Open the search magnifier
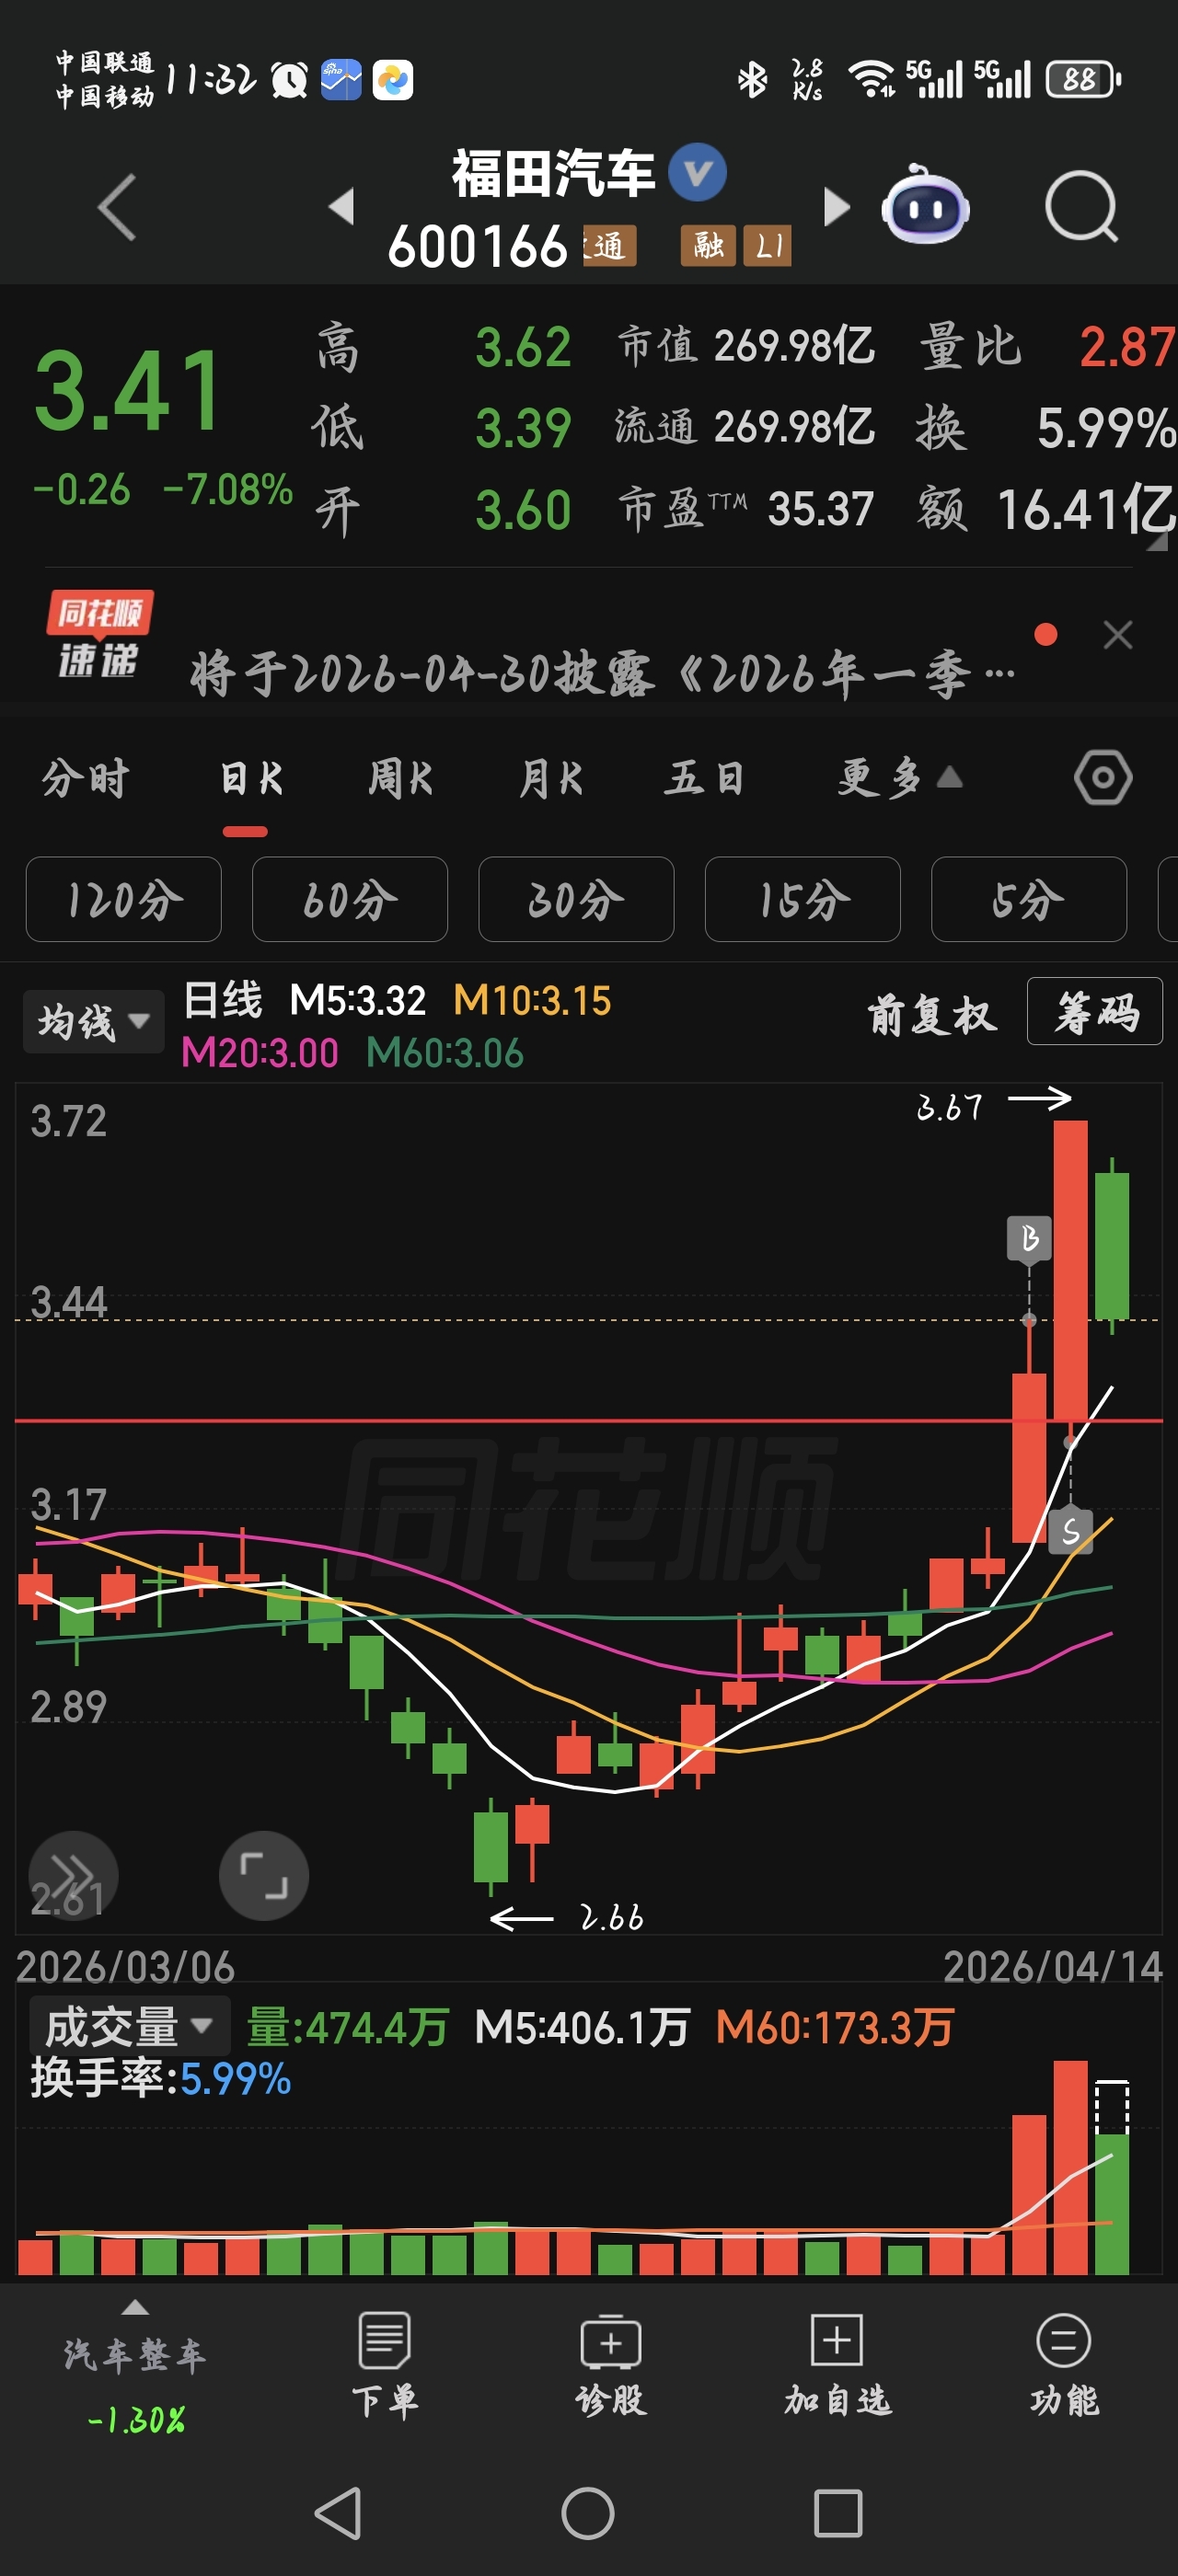The width and height of the screenshot is (1178, 2576). 1081,206
